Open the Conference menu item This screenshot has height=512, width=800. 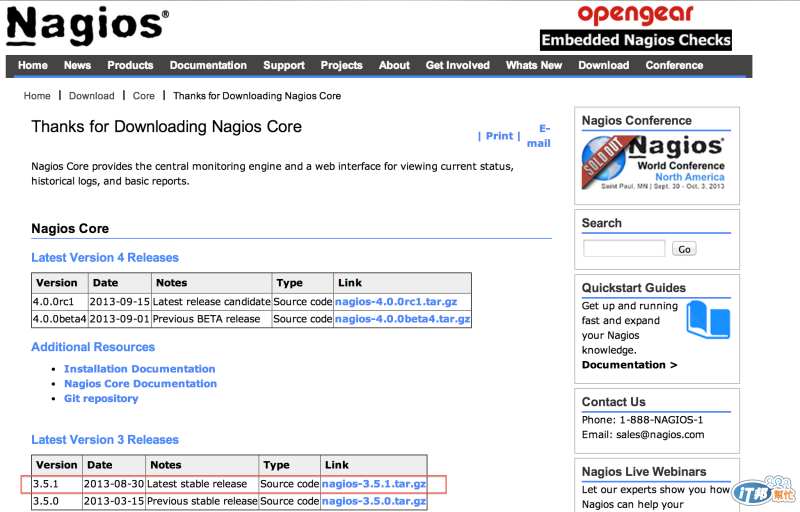click(674, 65)
